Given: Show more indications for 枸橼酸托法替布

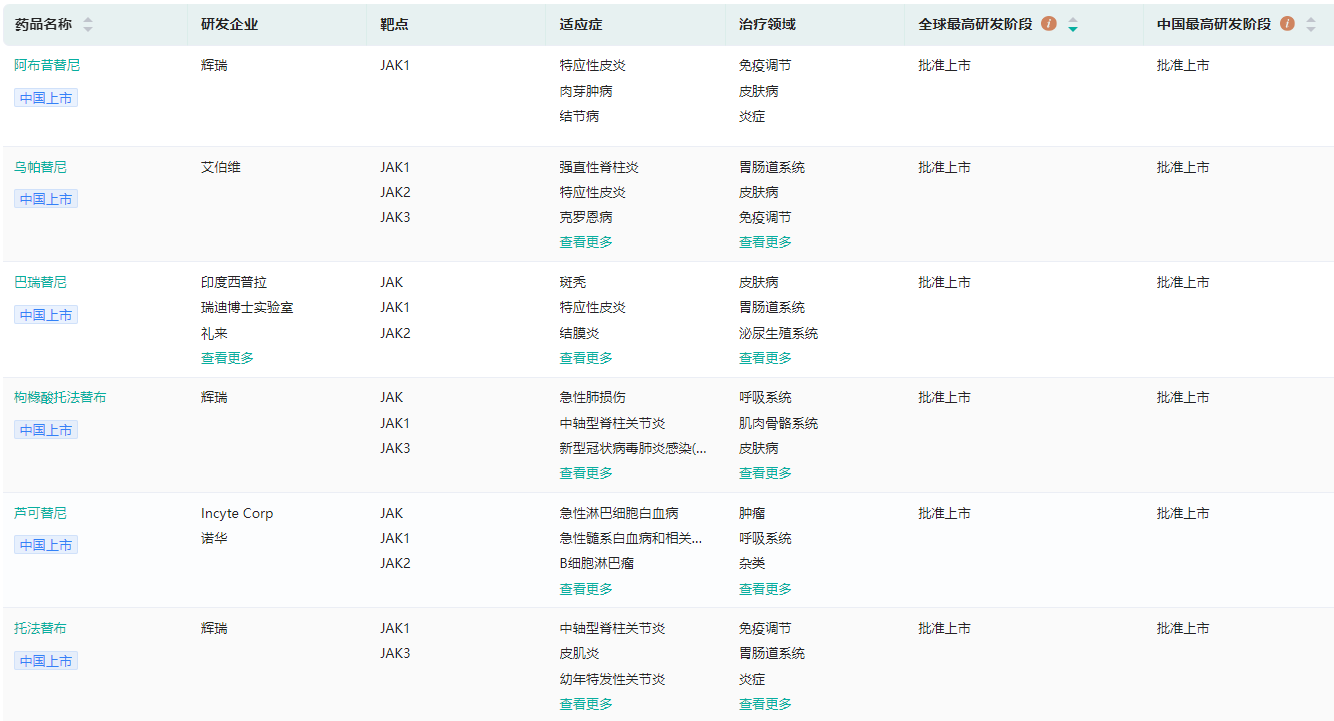Looking at the screenshot, I should click(x=586, y=473).
